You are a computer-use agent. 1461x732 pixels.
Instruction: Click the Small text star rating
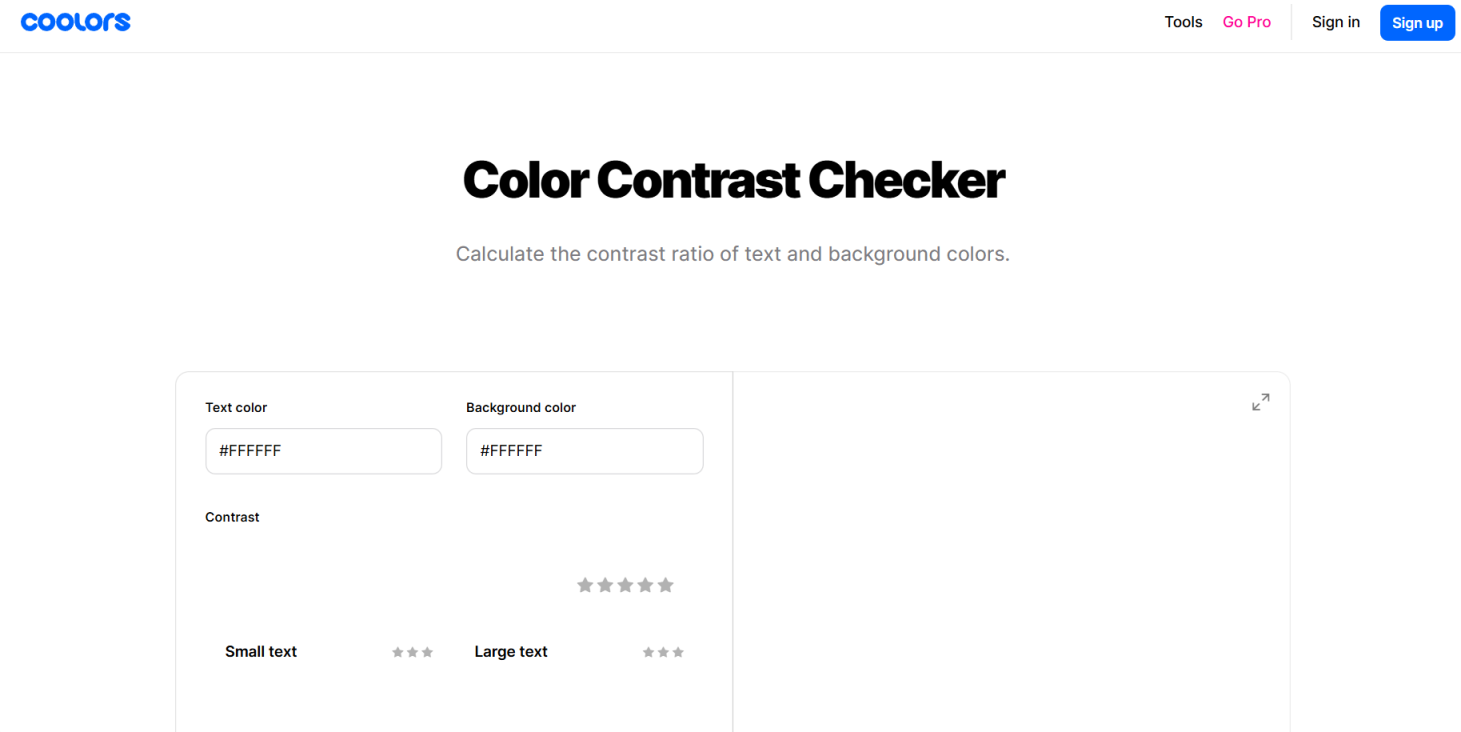pos(412,652)
